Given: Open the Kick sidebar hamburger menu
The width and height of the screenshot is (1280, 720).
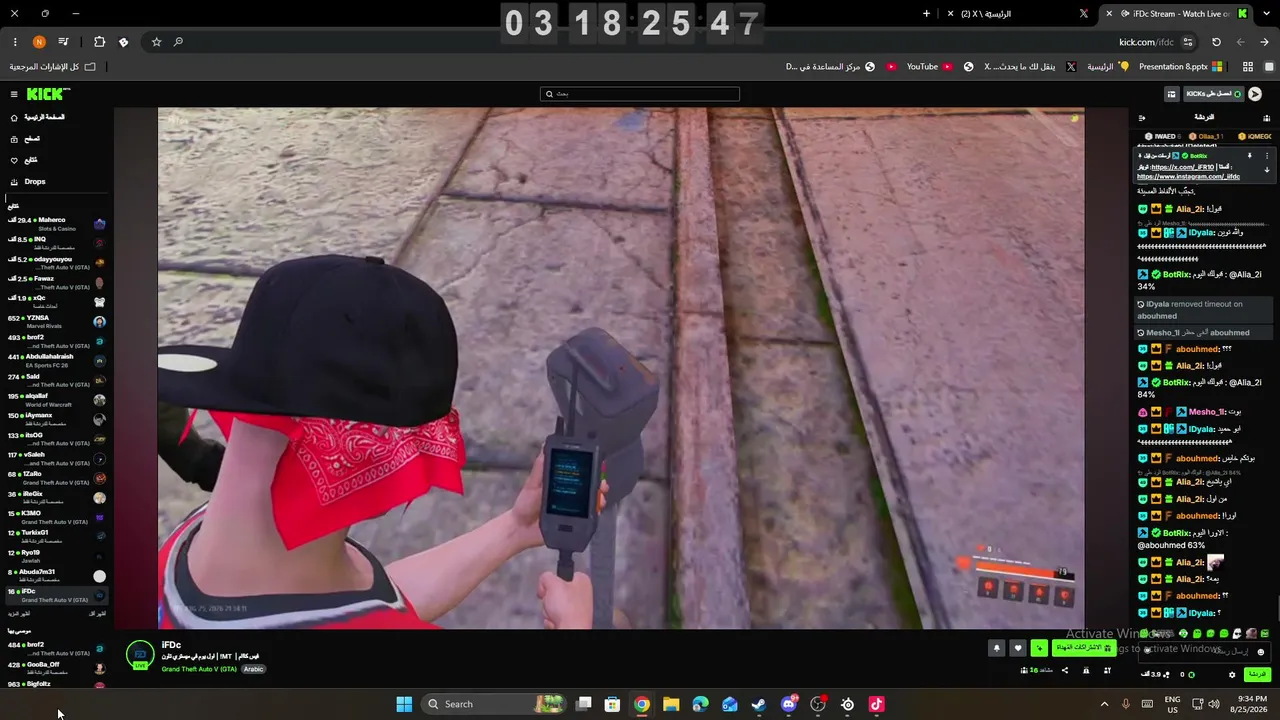Looking at the screenshot, I should click(14, 94).
